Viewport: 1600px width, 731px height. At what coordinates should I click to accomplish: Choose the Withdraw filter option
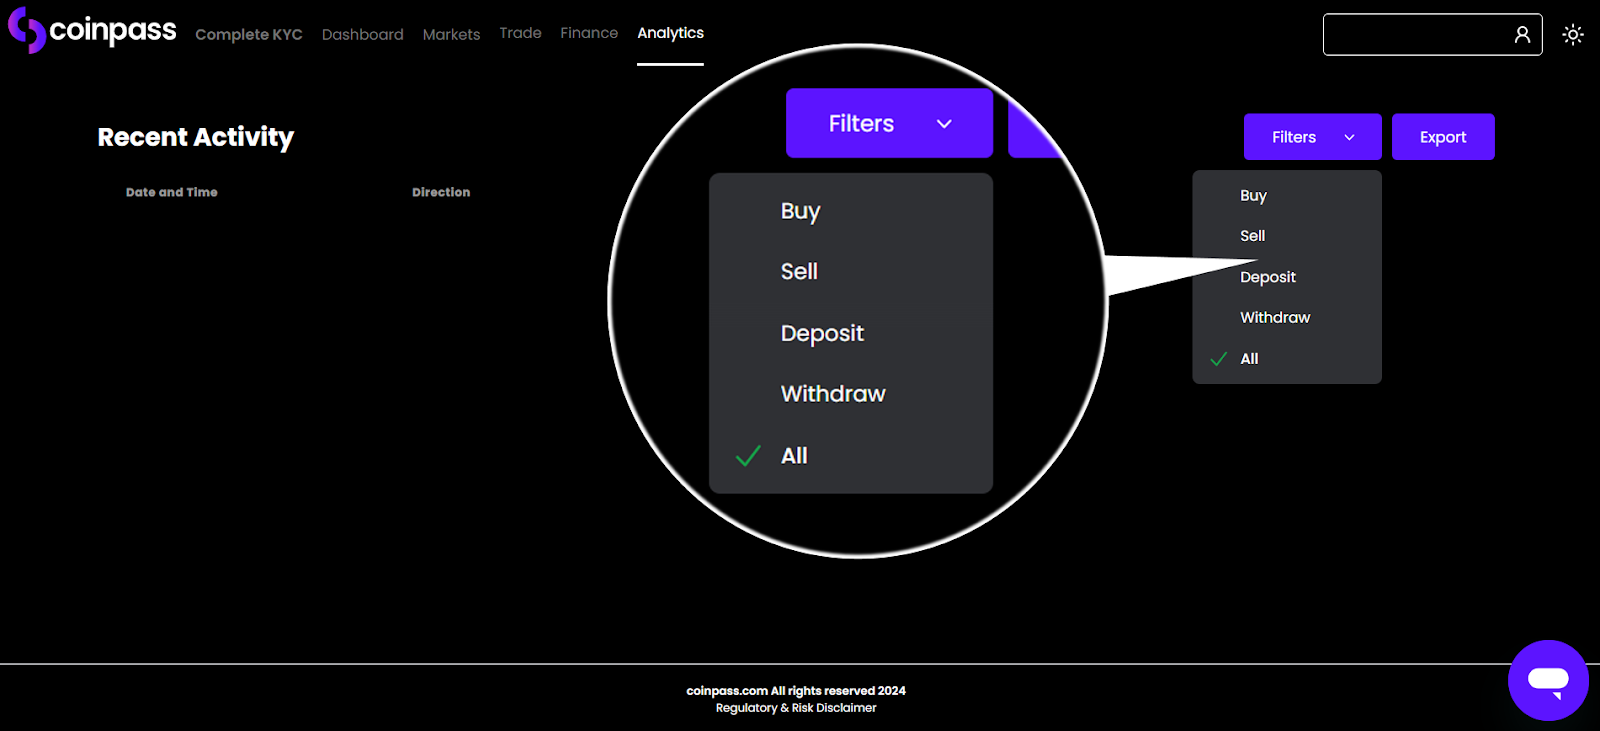coord(1274,318)
